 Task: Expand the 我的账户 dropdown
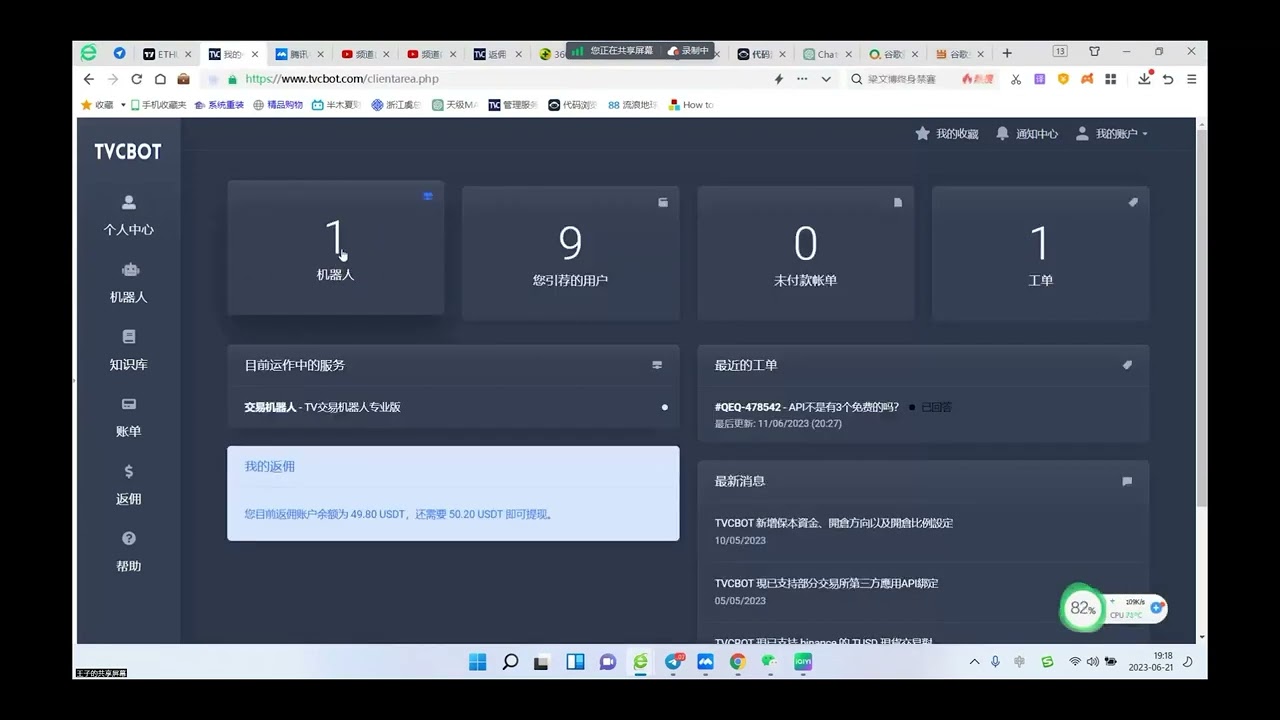click(x=1111, y=133)
